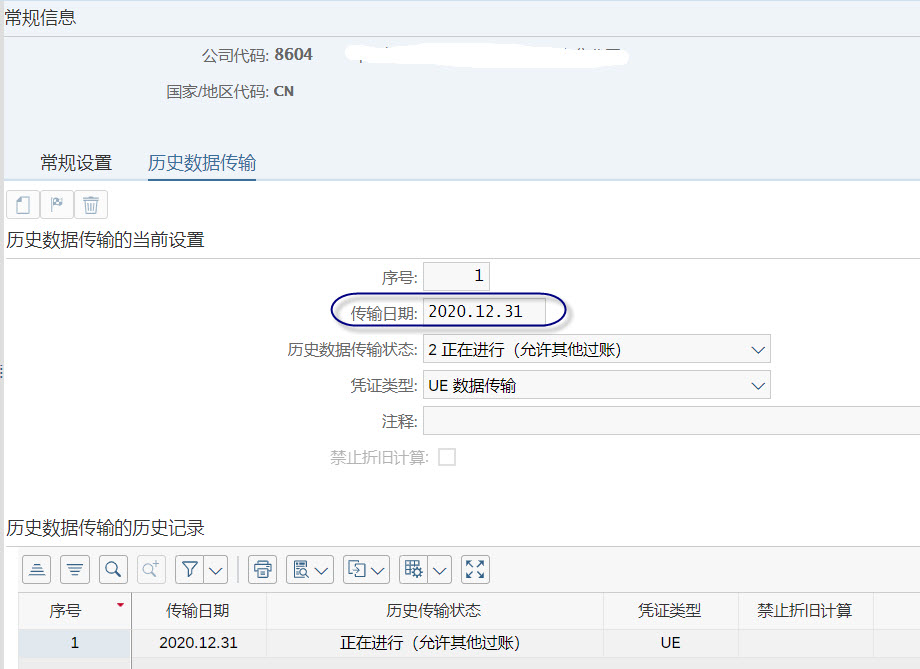Click the create new entry icon
920x669 pixels.
coord(23,205)
